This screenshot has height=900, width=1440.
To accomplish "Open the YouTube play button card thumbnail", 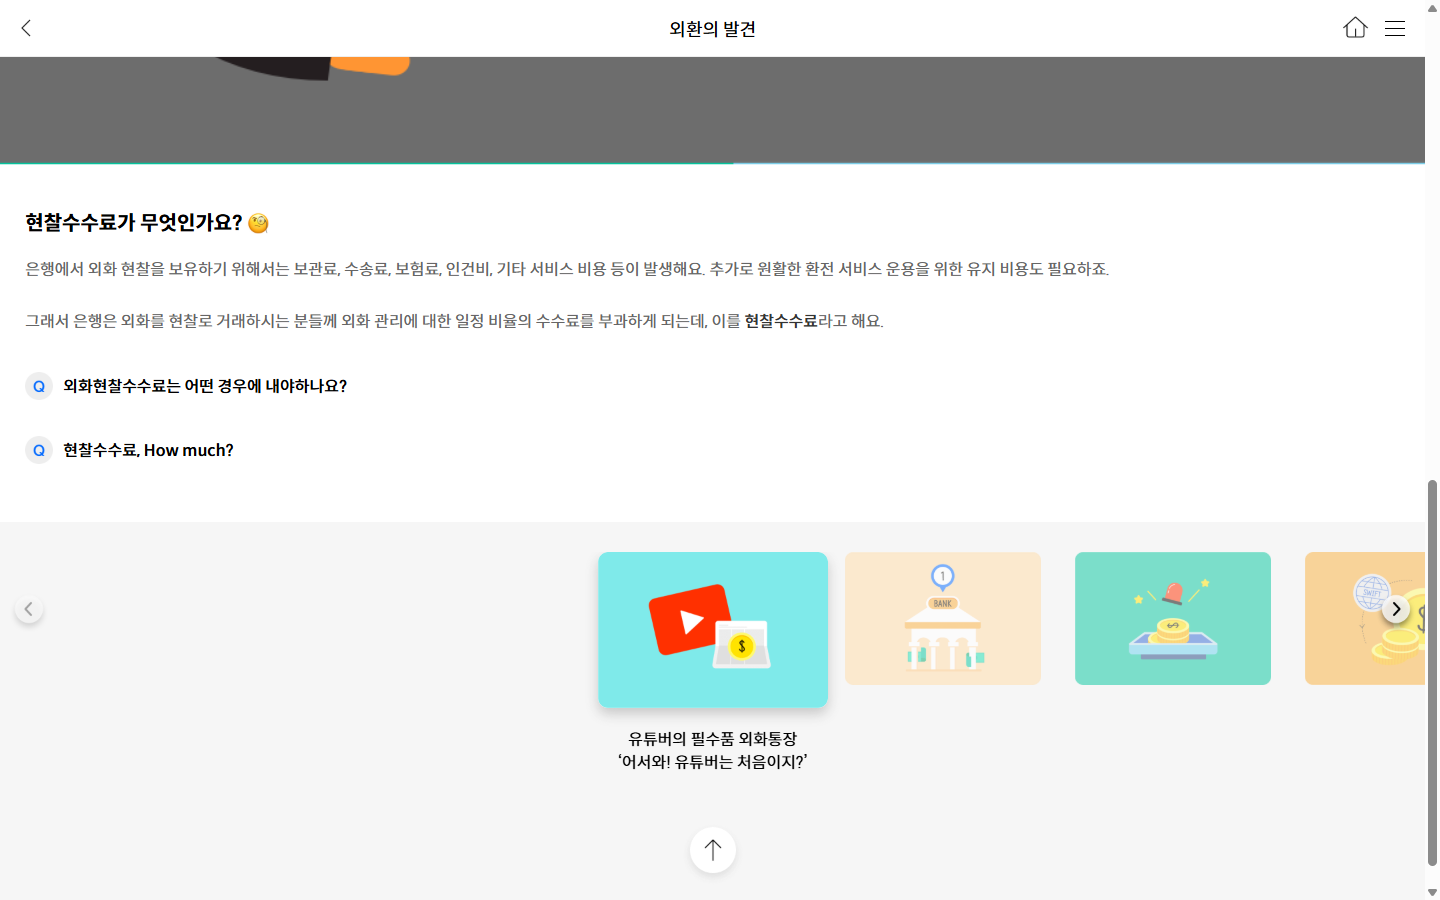I will (x=713, y=630).
